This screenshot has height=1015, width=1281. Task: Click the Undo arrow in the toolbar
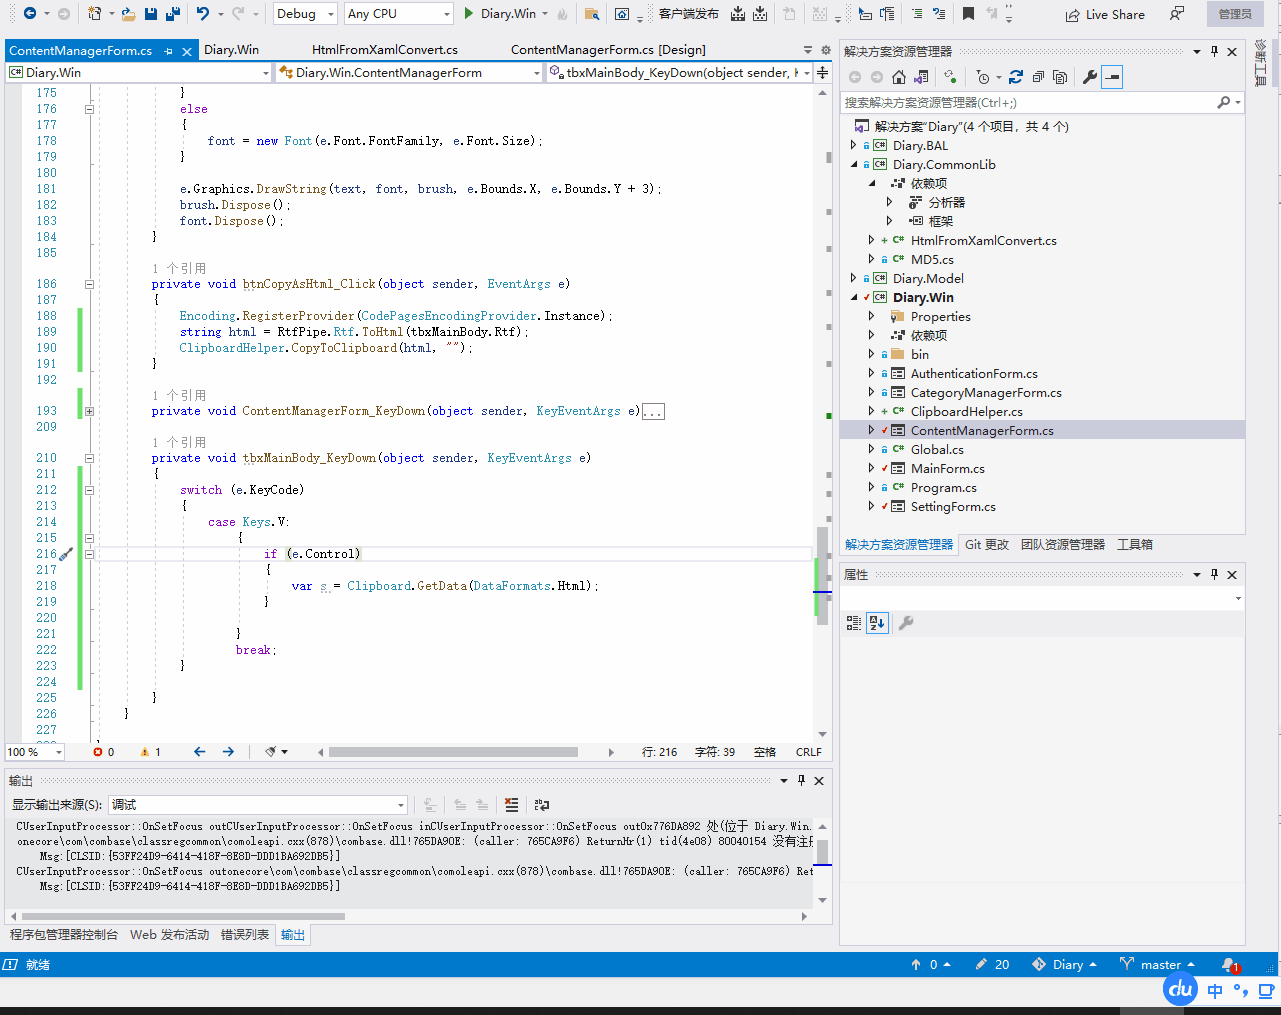tap(203, 14)
